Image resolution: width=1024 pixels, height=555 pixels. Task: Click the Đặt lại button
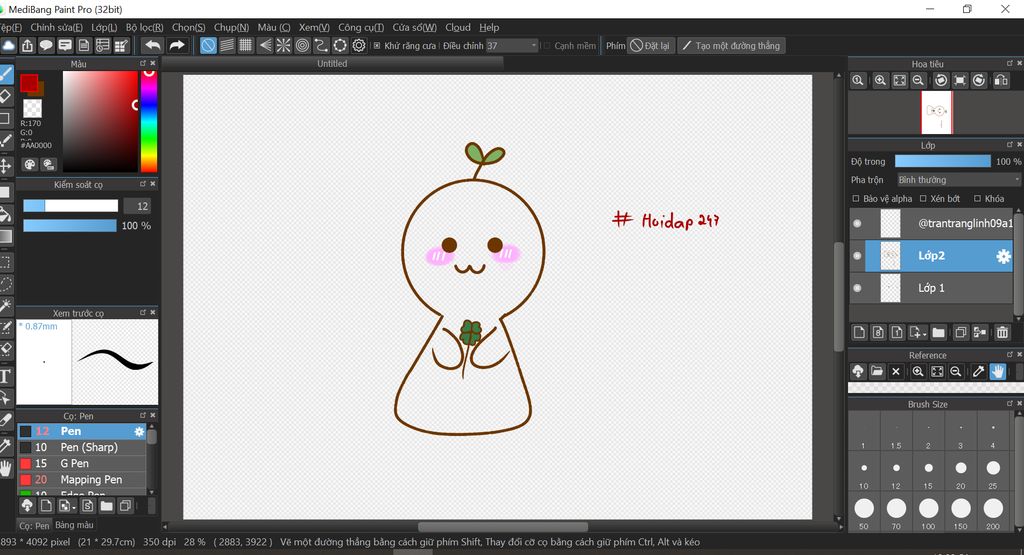tap(650, 46)
